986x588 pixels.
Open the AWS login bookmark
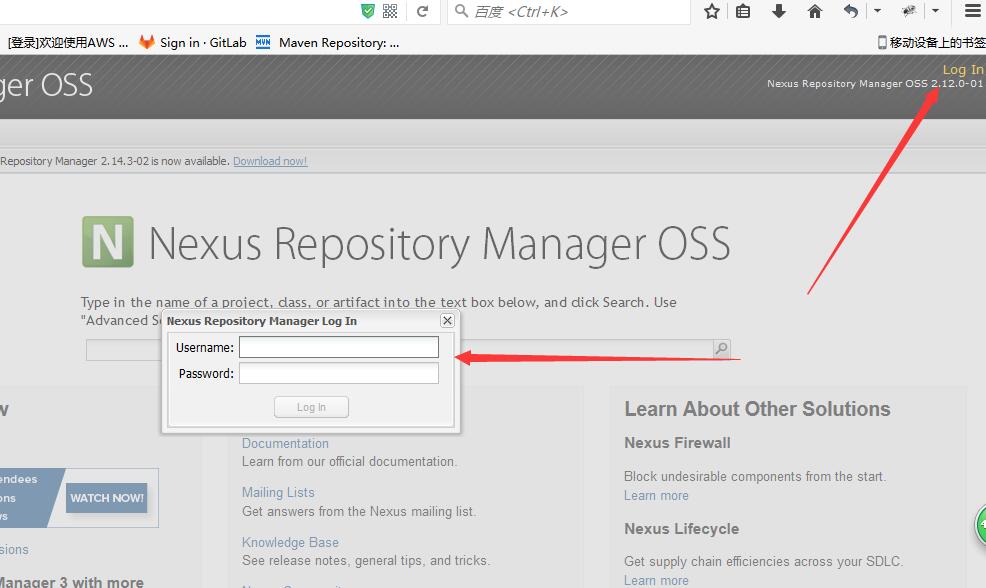(67, 42)
